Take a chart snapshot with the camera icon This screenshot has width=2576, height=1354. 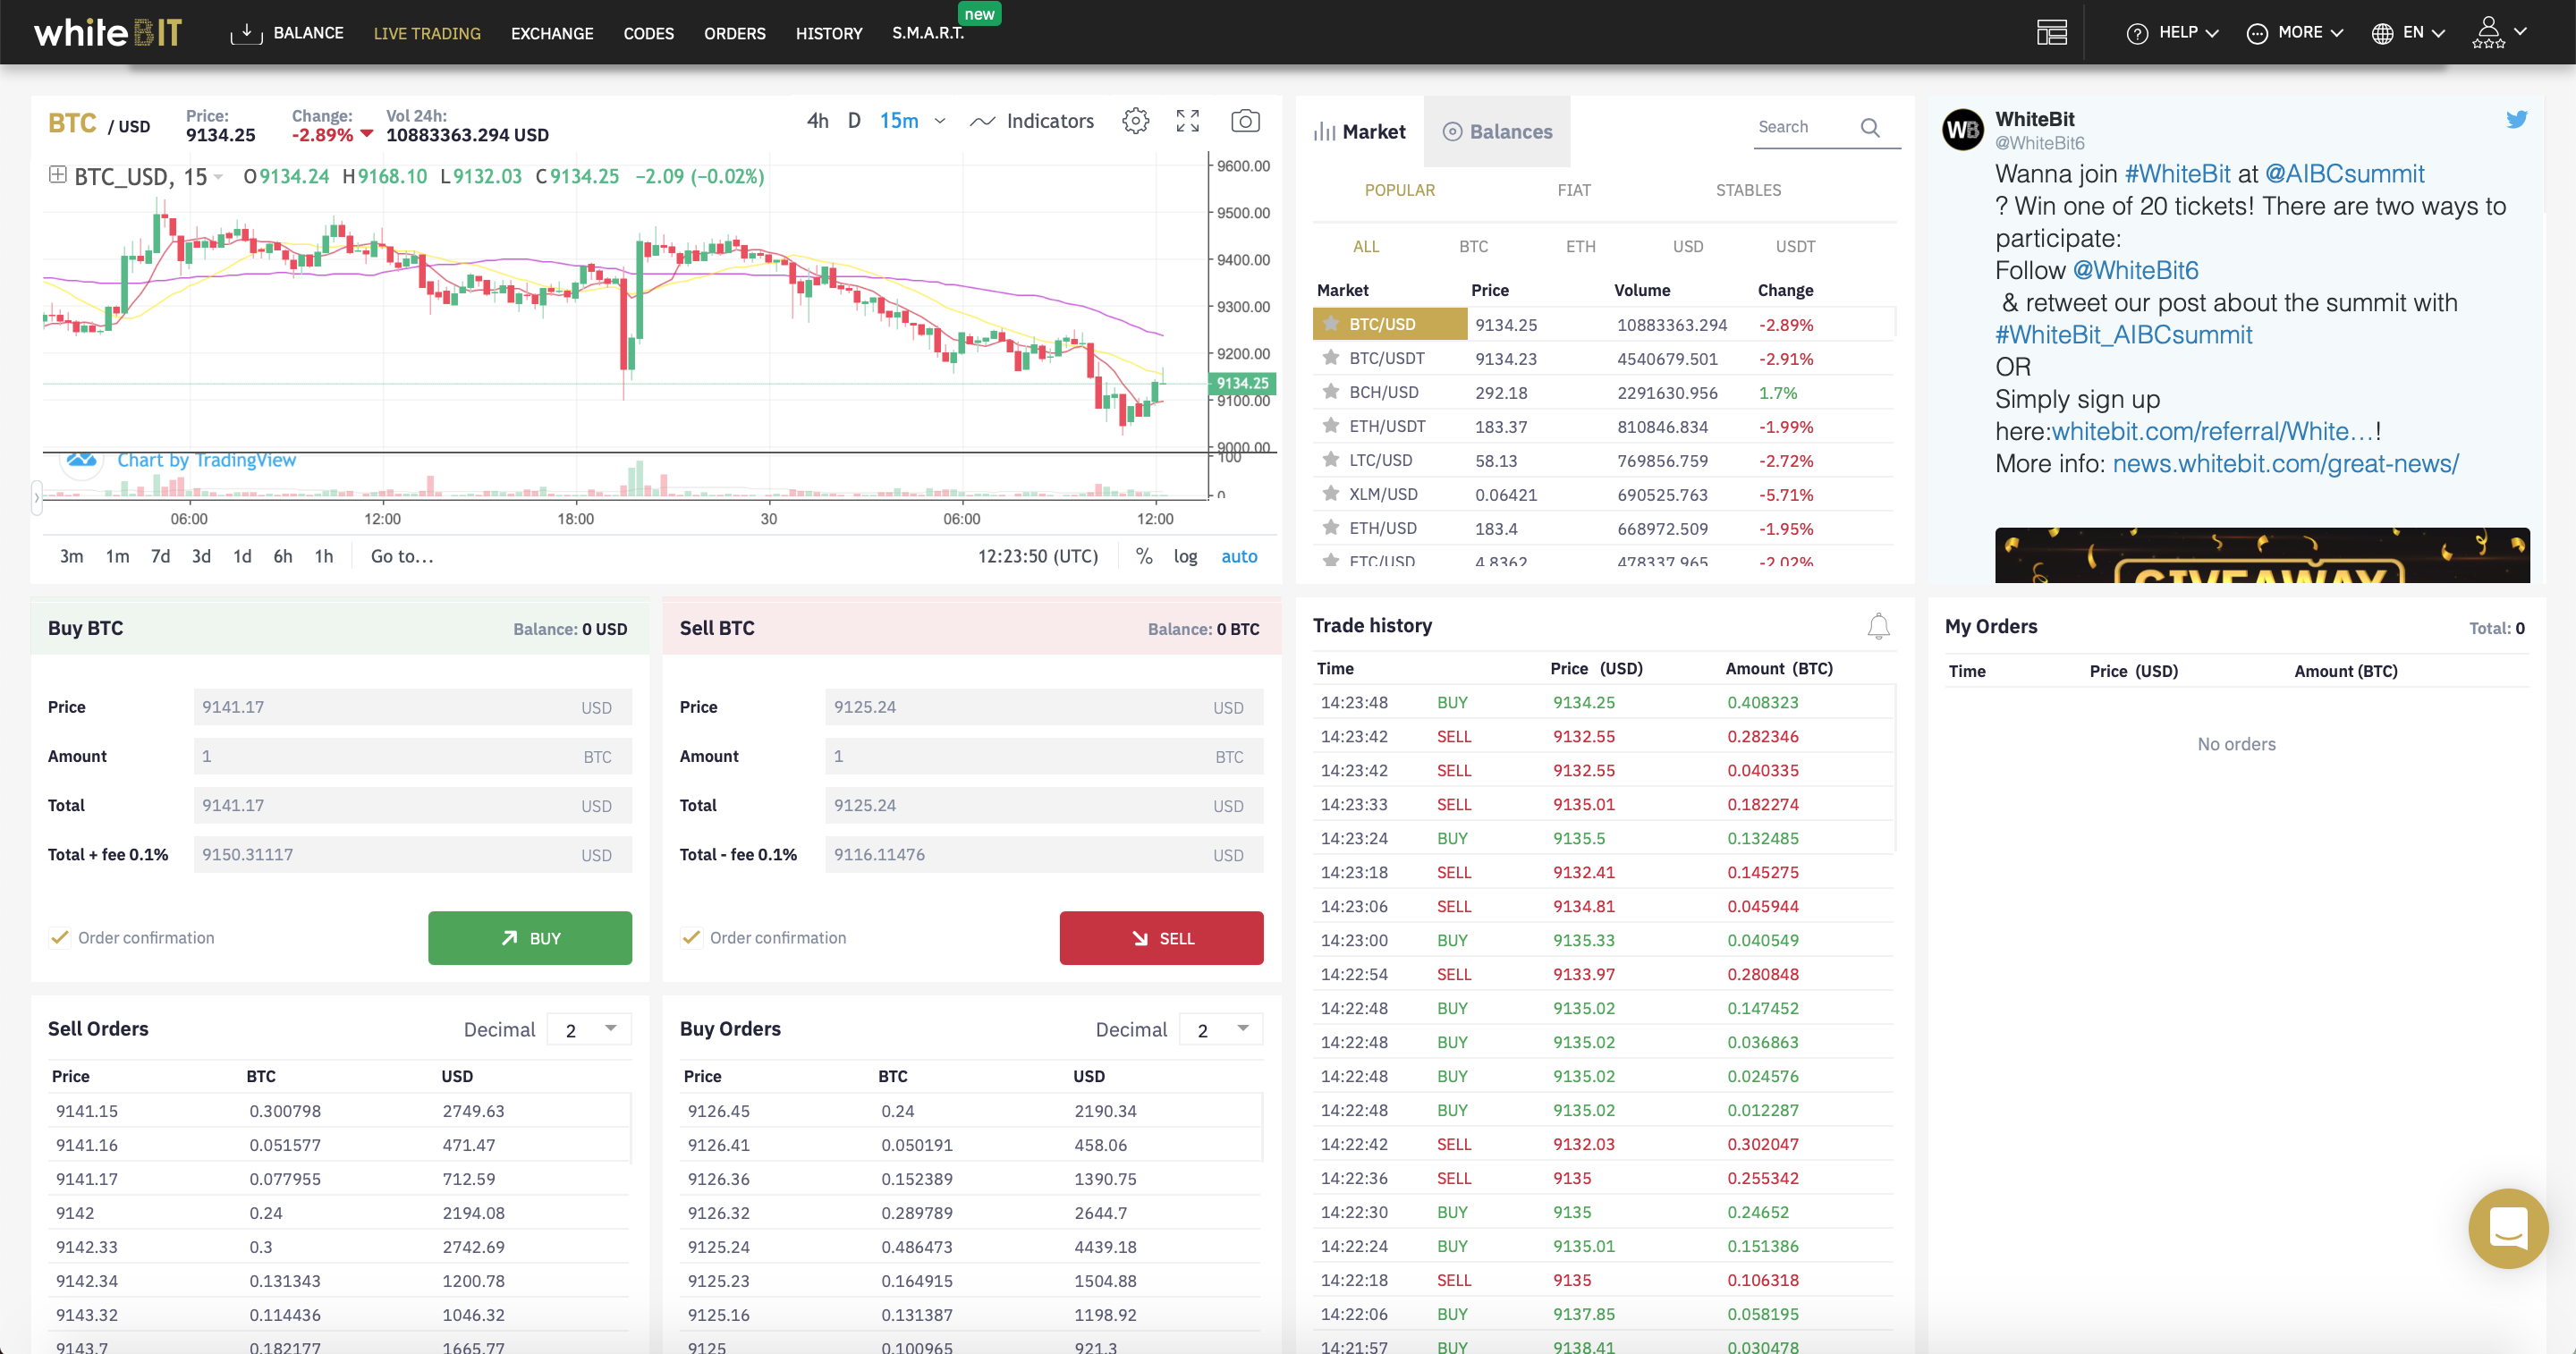pyautogui.click(x=1245, y=120)
